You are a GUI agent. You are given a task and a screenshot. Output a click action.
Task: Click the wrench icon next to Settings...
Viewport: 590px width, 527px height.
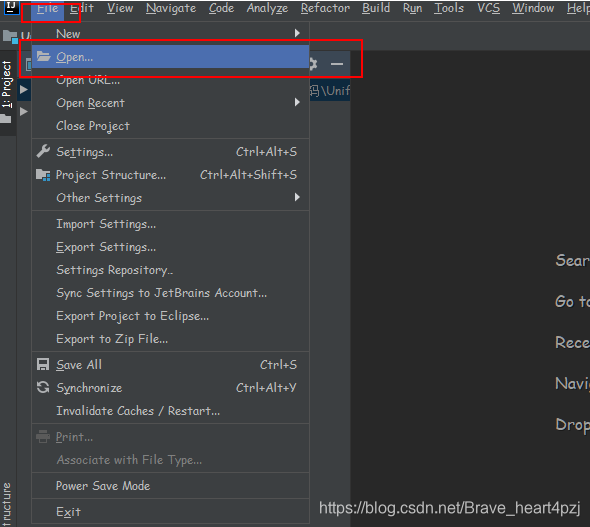(x=43, y=151)
